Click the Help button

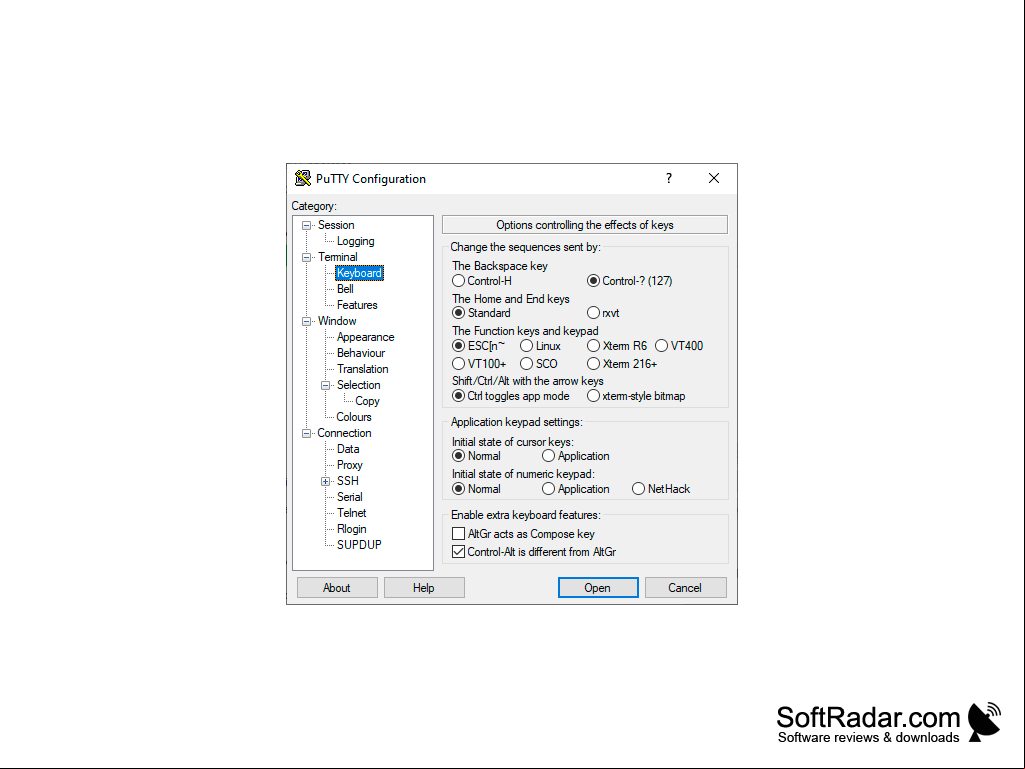pos(424,587)
